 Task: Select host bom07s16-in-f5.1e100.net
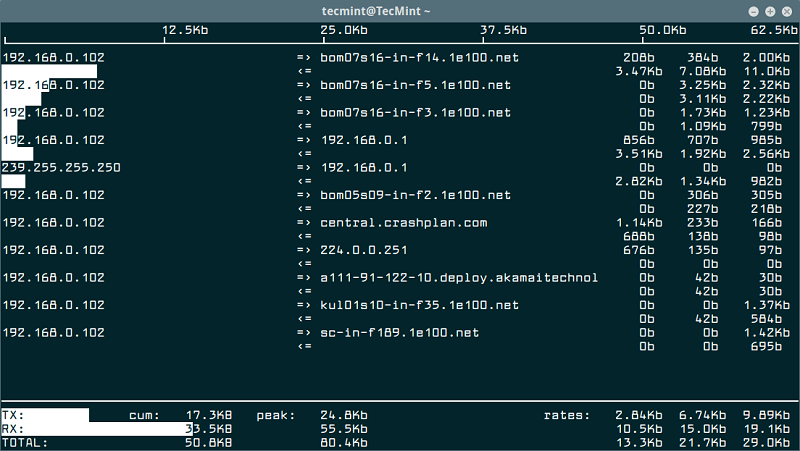pyautogui.click(x=415, y=85)
